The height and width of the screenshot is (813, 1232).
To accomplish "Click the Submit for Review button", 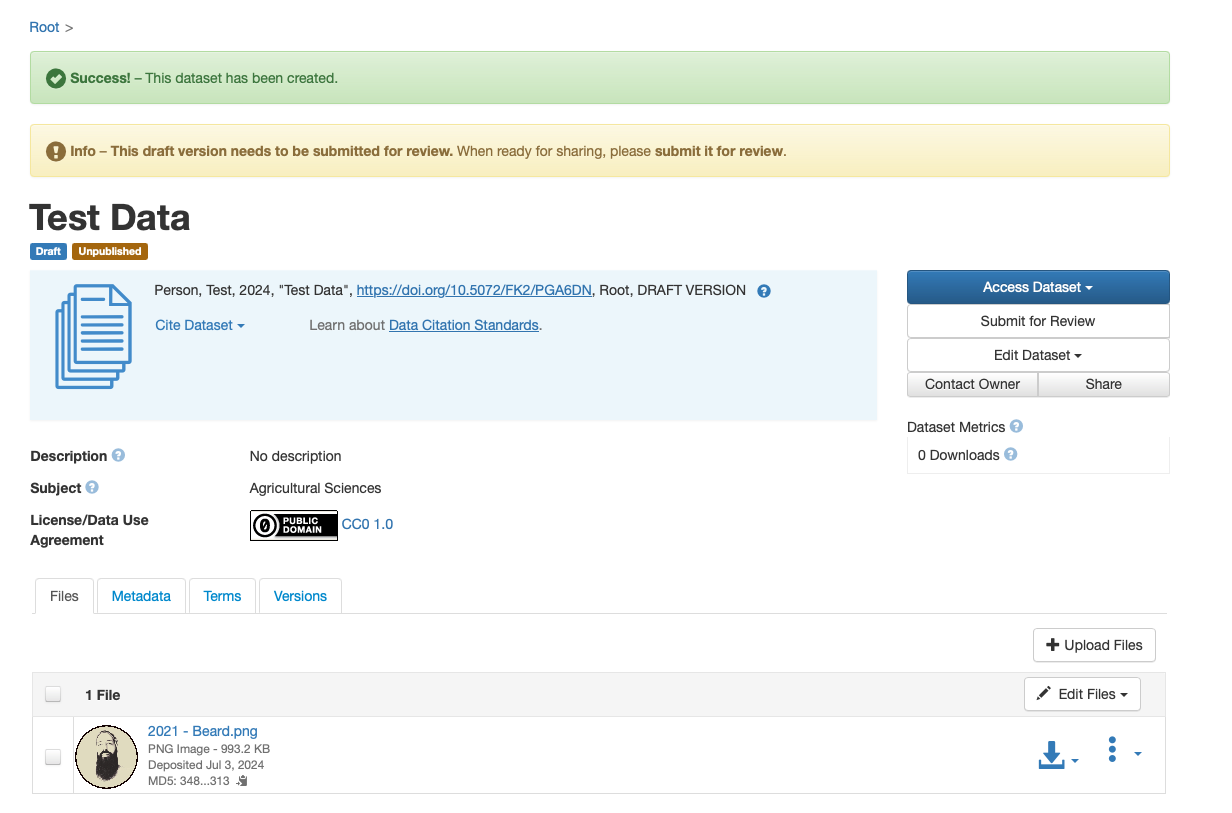I will (x=1037, y=321).
